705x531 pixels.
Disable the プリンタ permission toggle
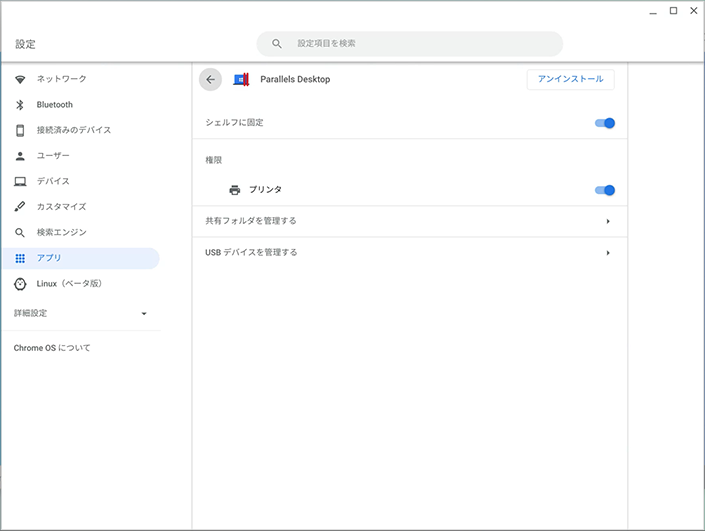604,190
